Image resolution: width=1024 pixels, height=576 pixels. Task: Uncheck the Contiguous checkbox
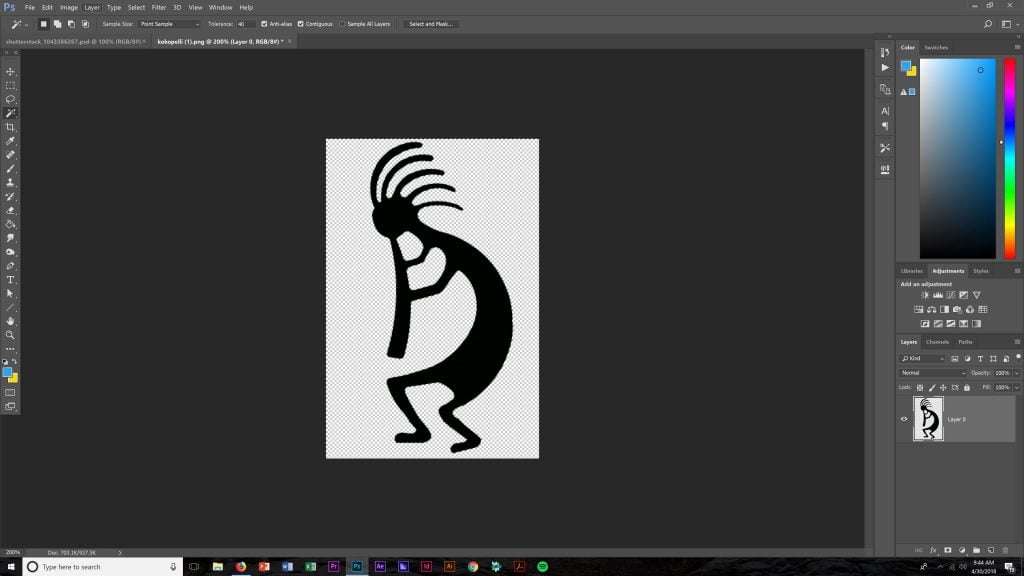tap(301, 24)
